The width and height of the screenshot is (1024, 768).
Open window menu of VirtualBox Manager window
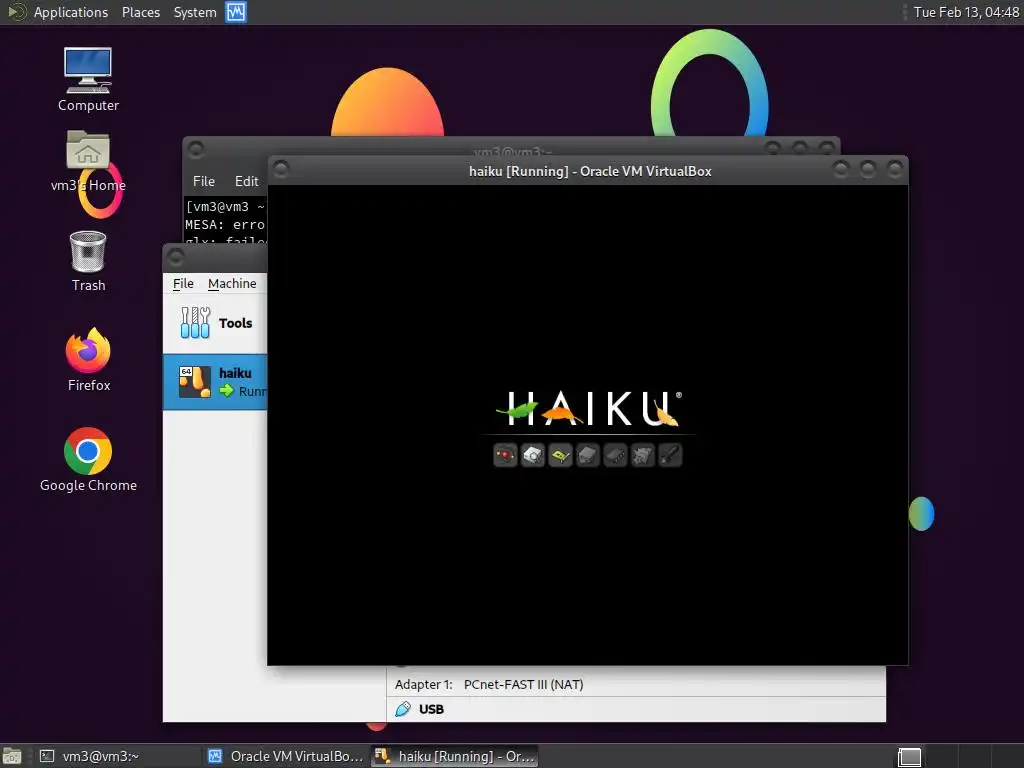pos(176,257)
